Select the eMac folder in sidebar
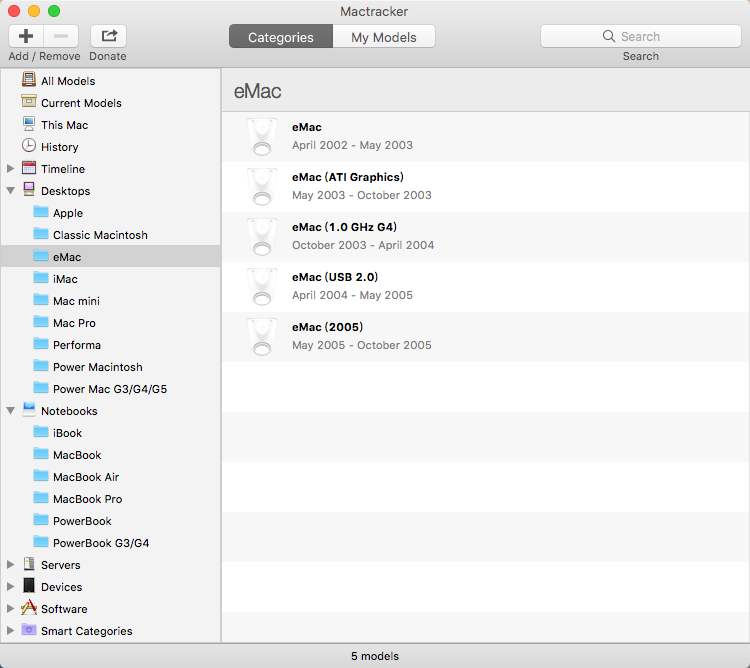The height and width of the screenshot is (668, 750). [110, 257]
